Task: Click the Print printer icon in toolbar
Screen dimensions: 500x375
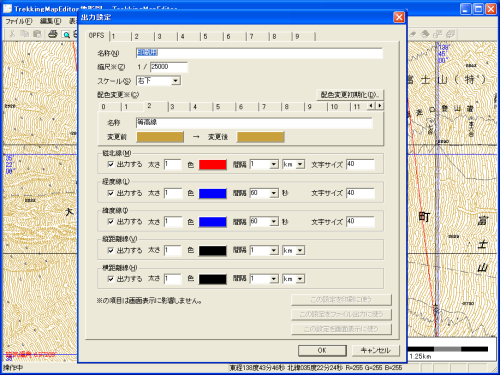Action: (x=53, y=34)
